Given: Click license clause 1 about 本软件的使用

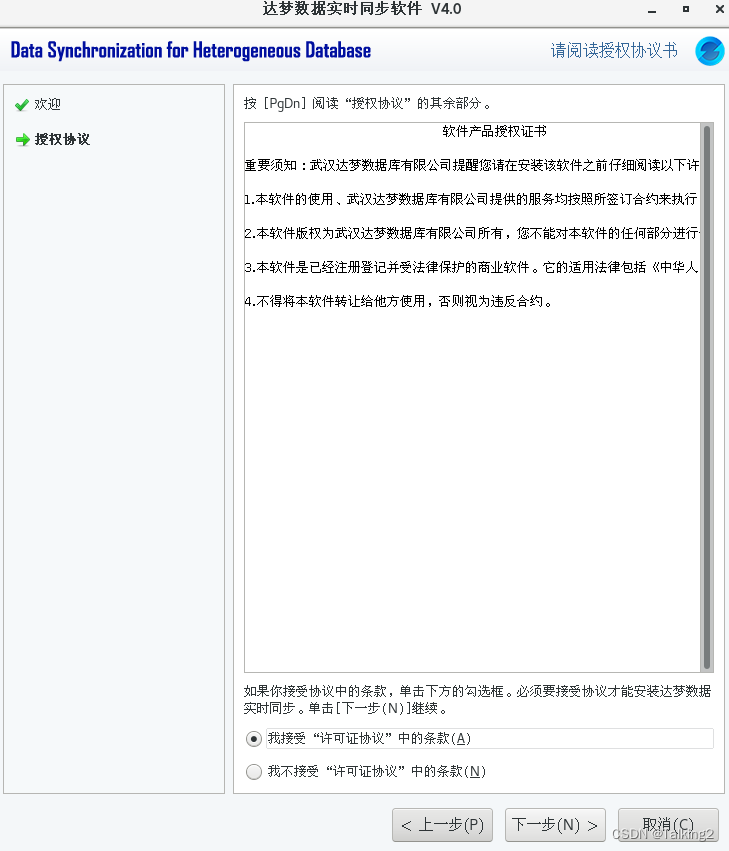Looking at the screenshot, I should coord(471,199).
